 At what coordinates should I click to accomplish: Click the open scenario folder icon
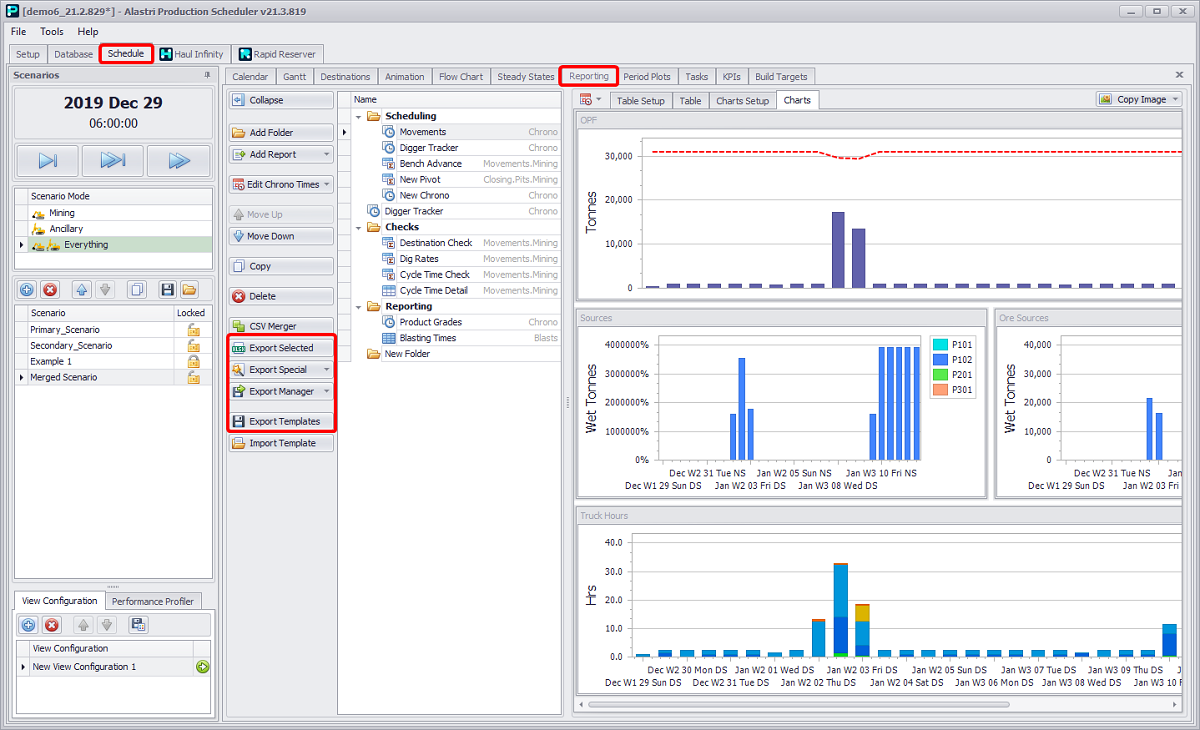coord(189,290)
